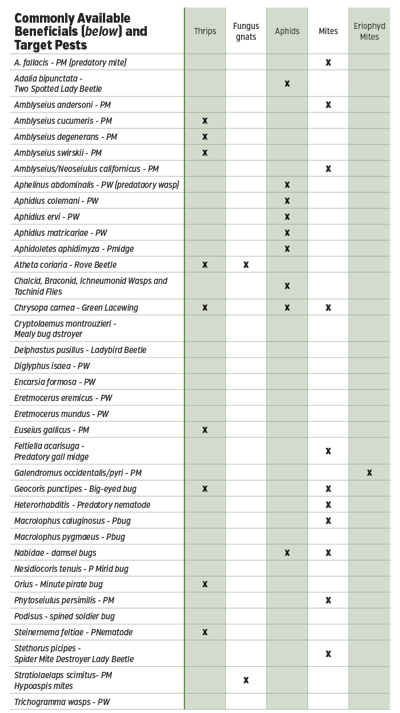Select row 'Amblyseius swirskii - PM'
The height and width of the screenshot is (713, 400).
coord(200,153)
